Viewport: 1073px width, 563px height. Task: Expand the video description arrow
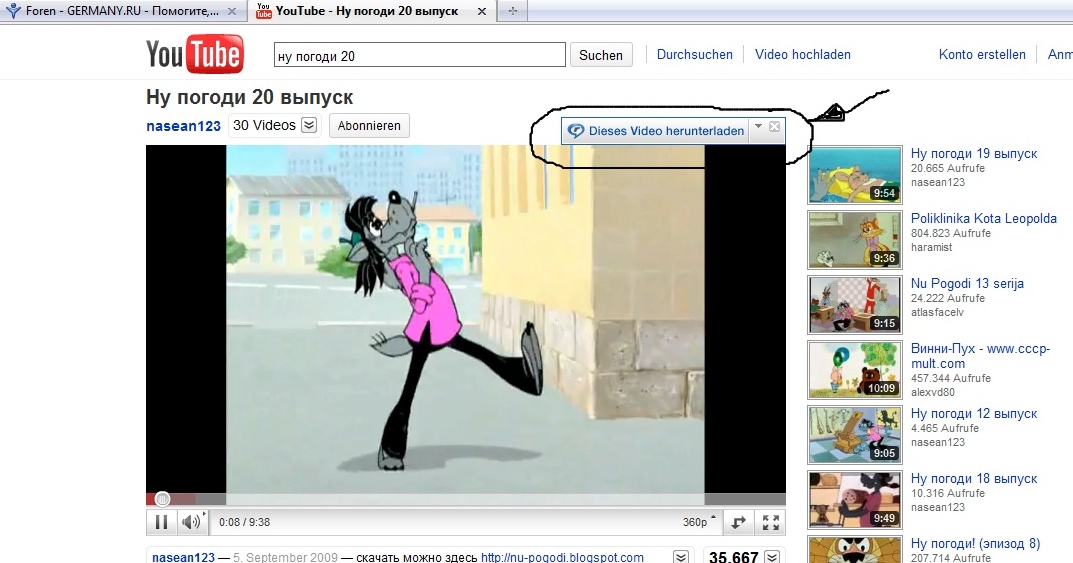click(x=680, y=557)
